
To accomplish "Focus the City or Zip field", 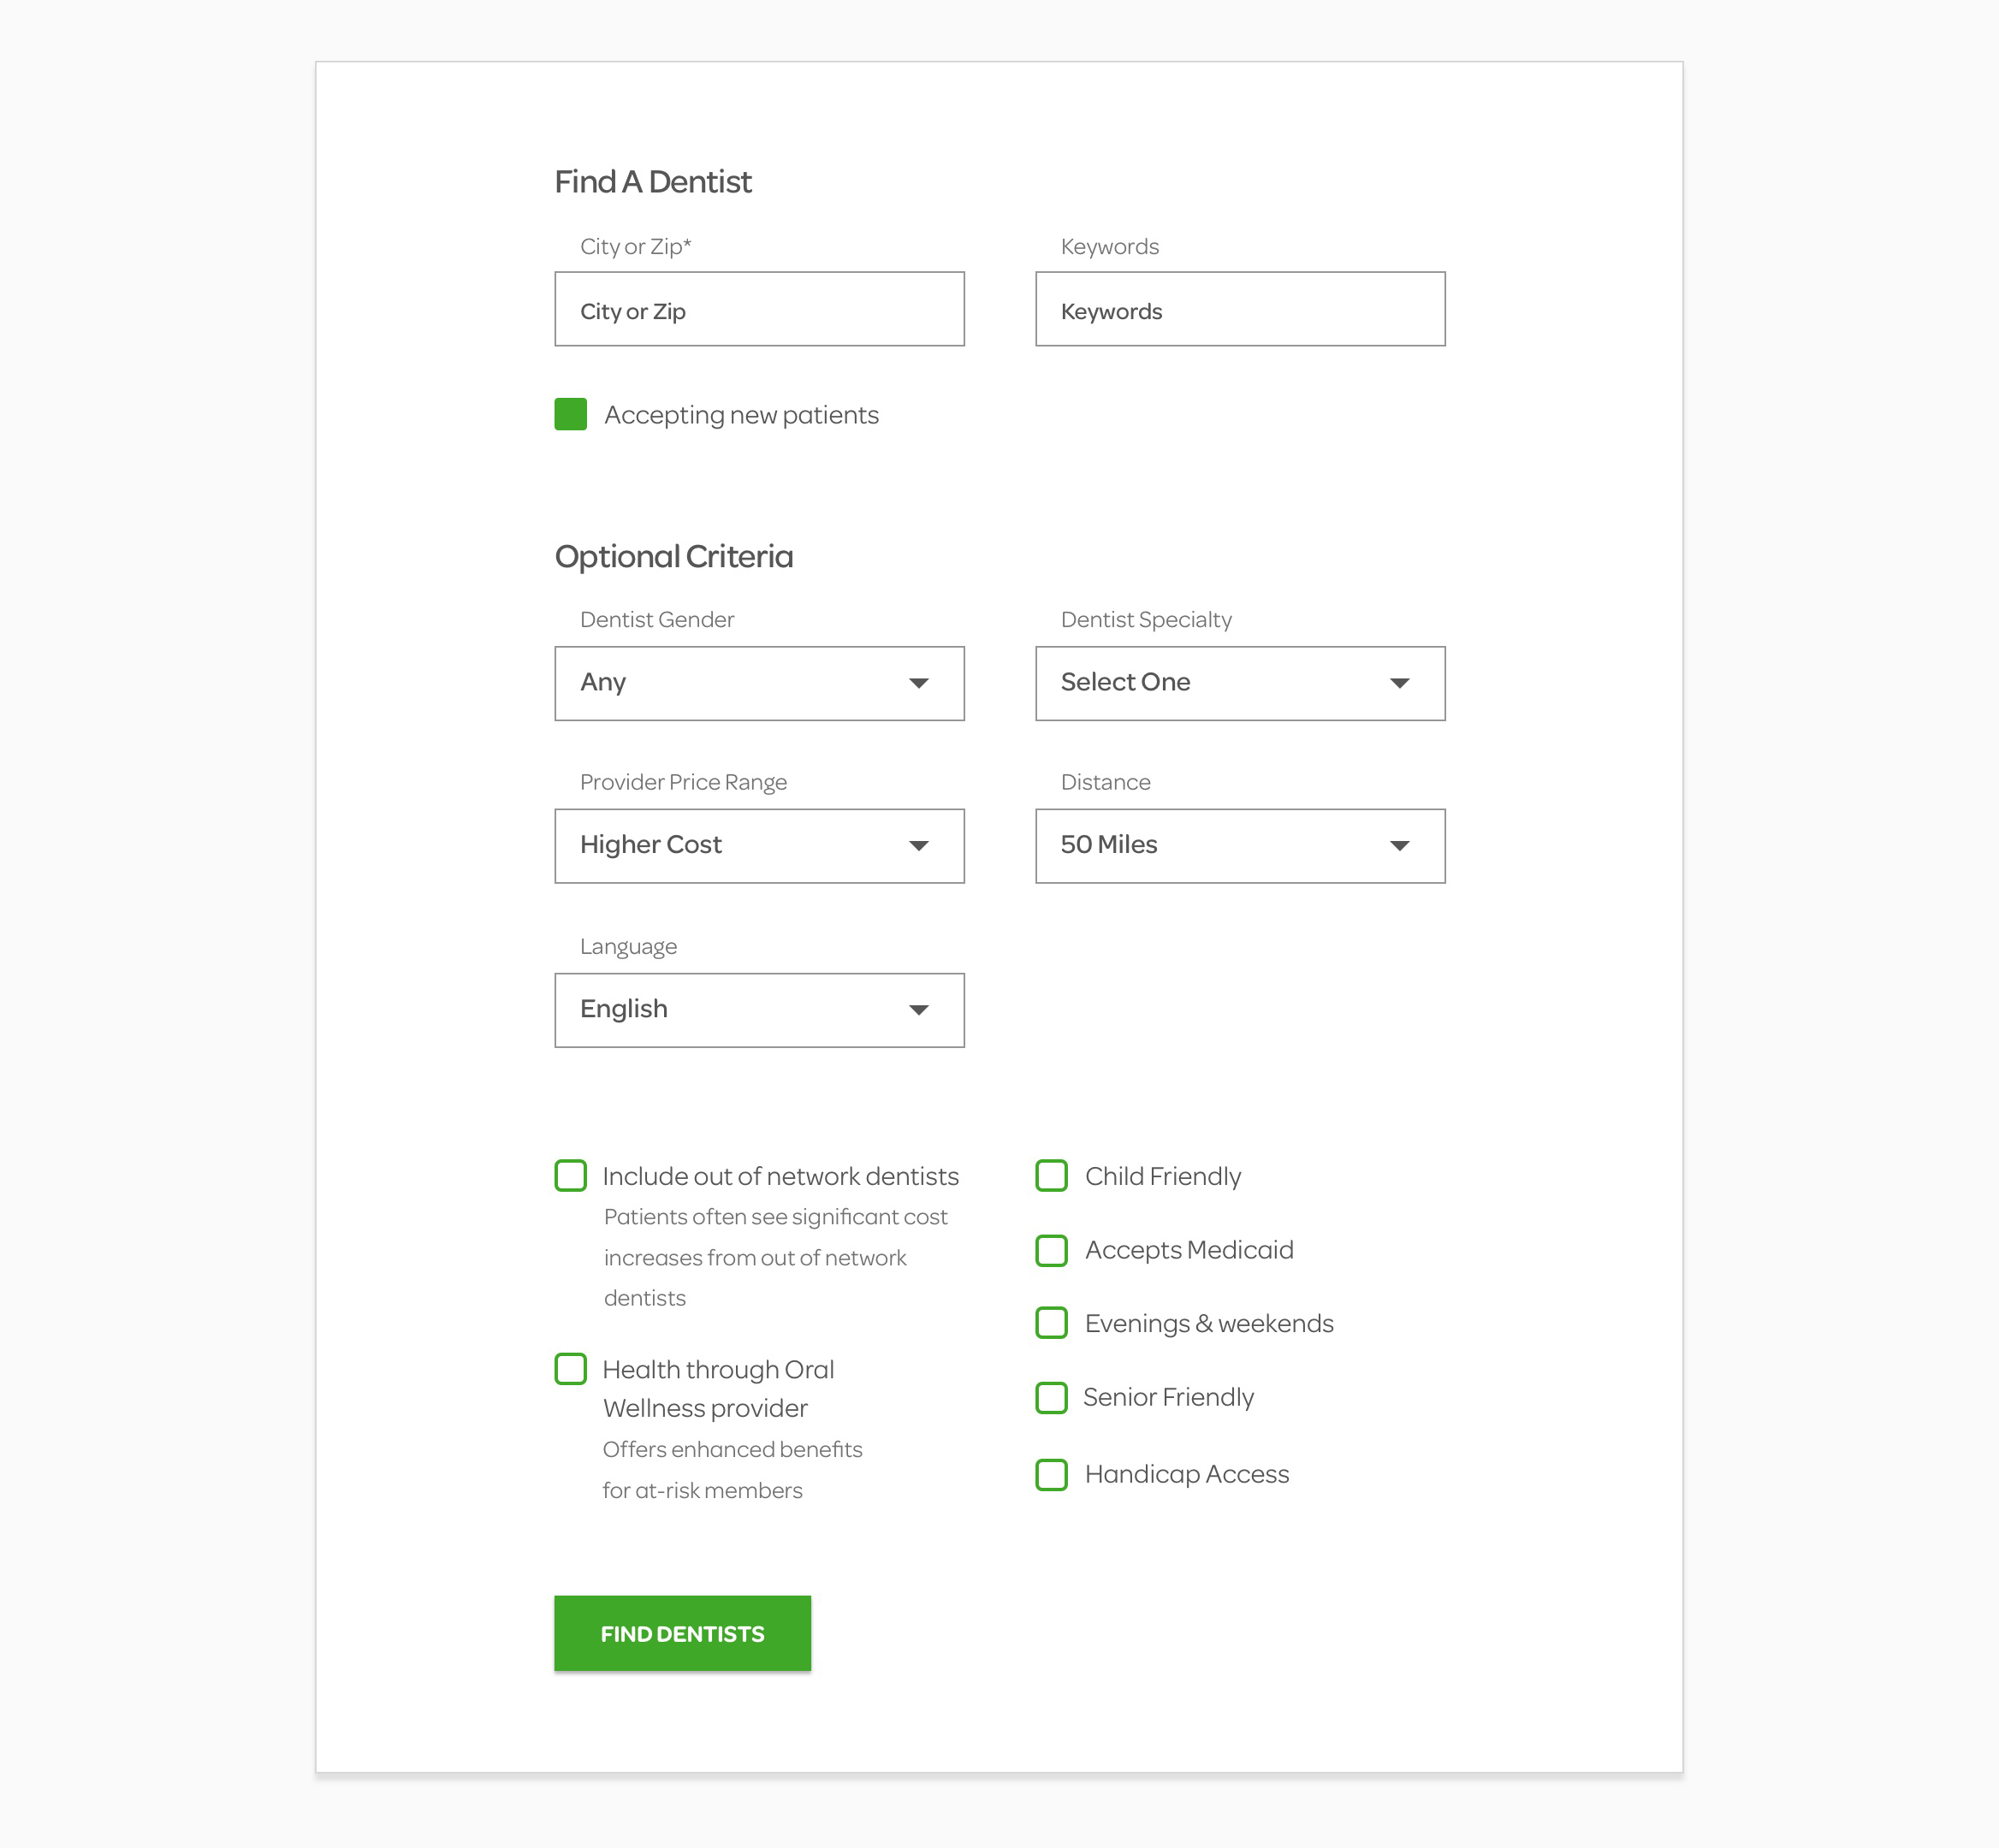I will coord(759,309).
